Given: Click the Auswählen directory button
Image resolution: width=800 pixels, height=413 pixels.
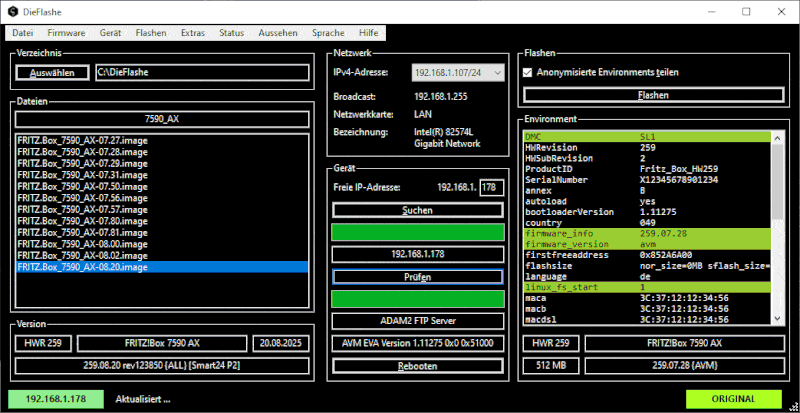Looking at the screenshot, I should click(52, 73).
